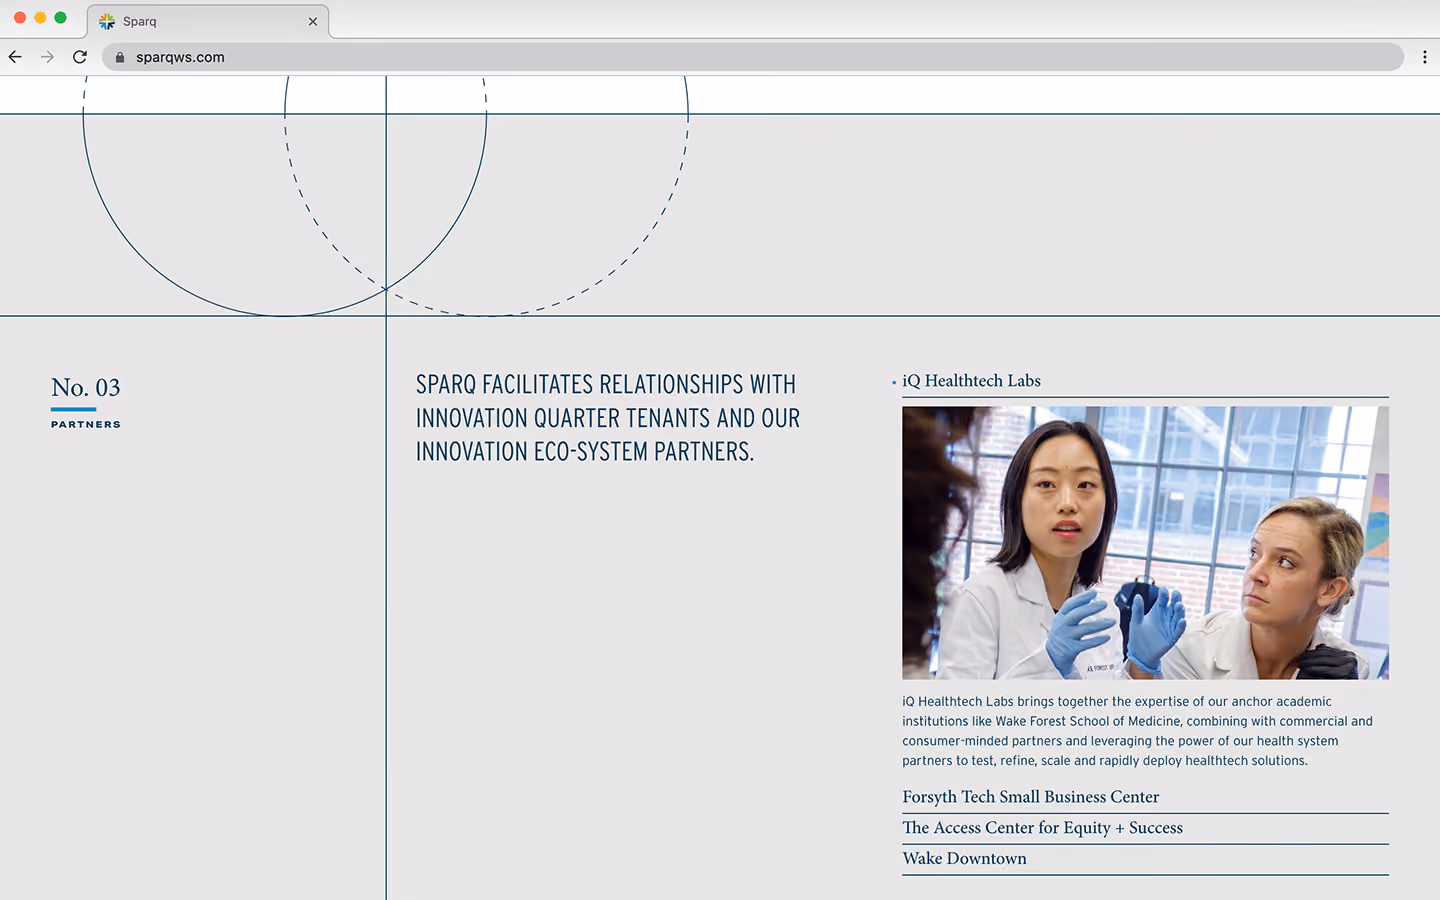Click the address bar showing sparqws.com
This screenshot has height=900, width=1440.
pyautogui.click(x=752, y=57)
